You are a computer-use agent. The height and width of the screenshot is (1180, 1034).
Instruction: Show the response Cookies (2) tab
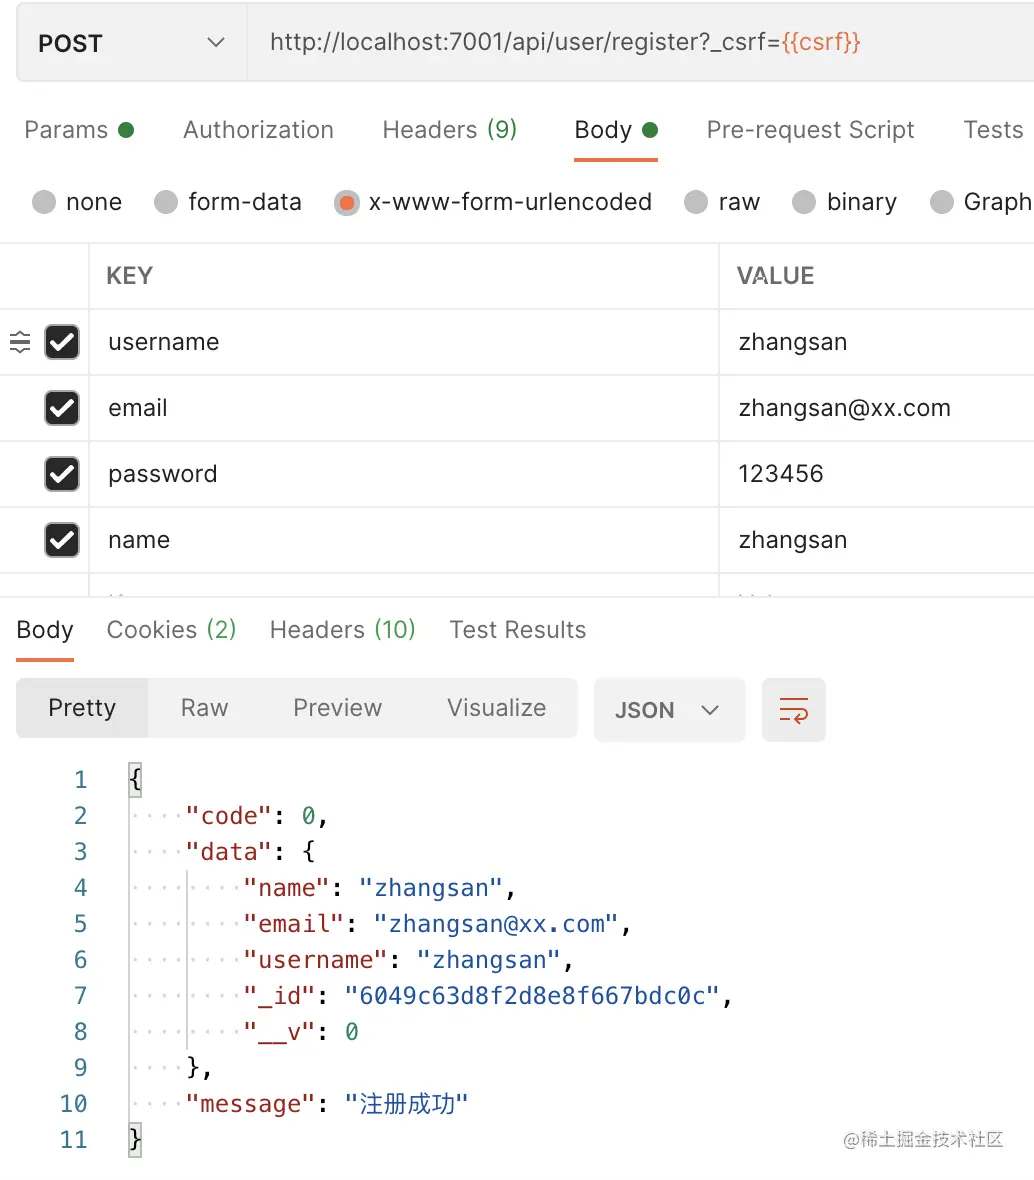pyautogui.click(x=171, y=630)
